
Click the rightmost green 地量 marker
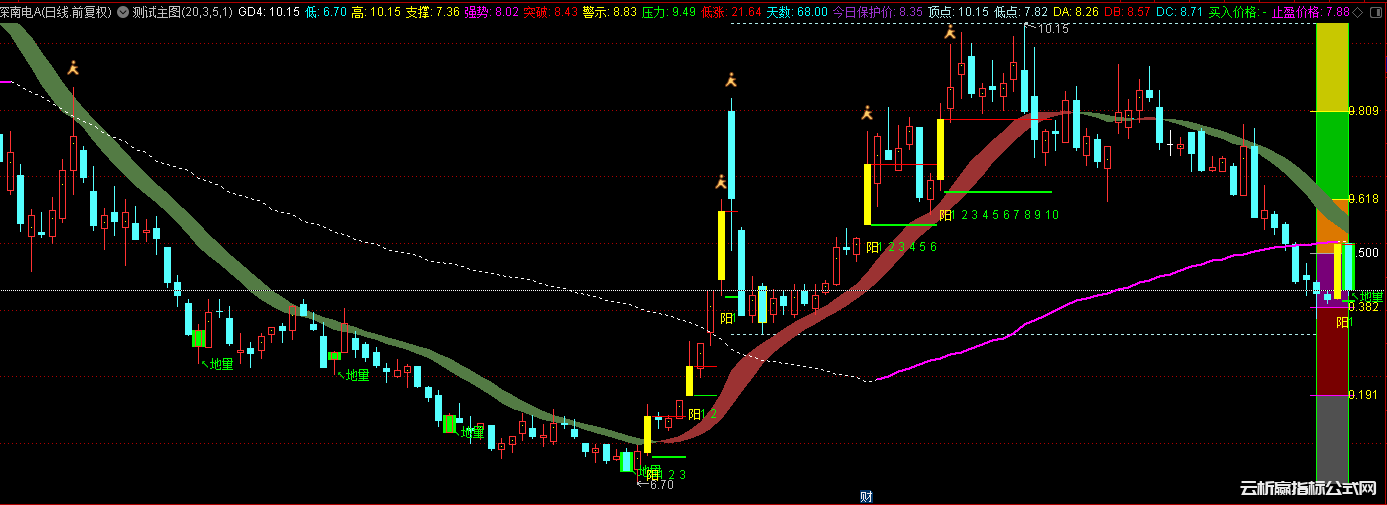click(x=1370, y=296)
